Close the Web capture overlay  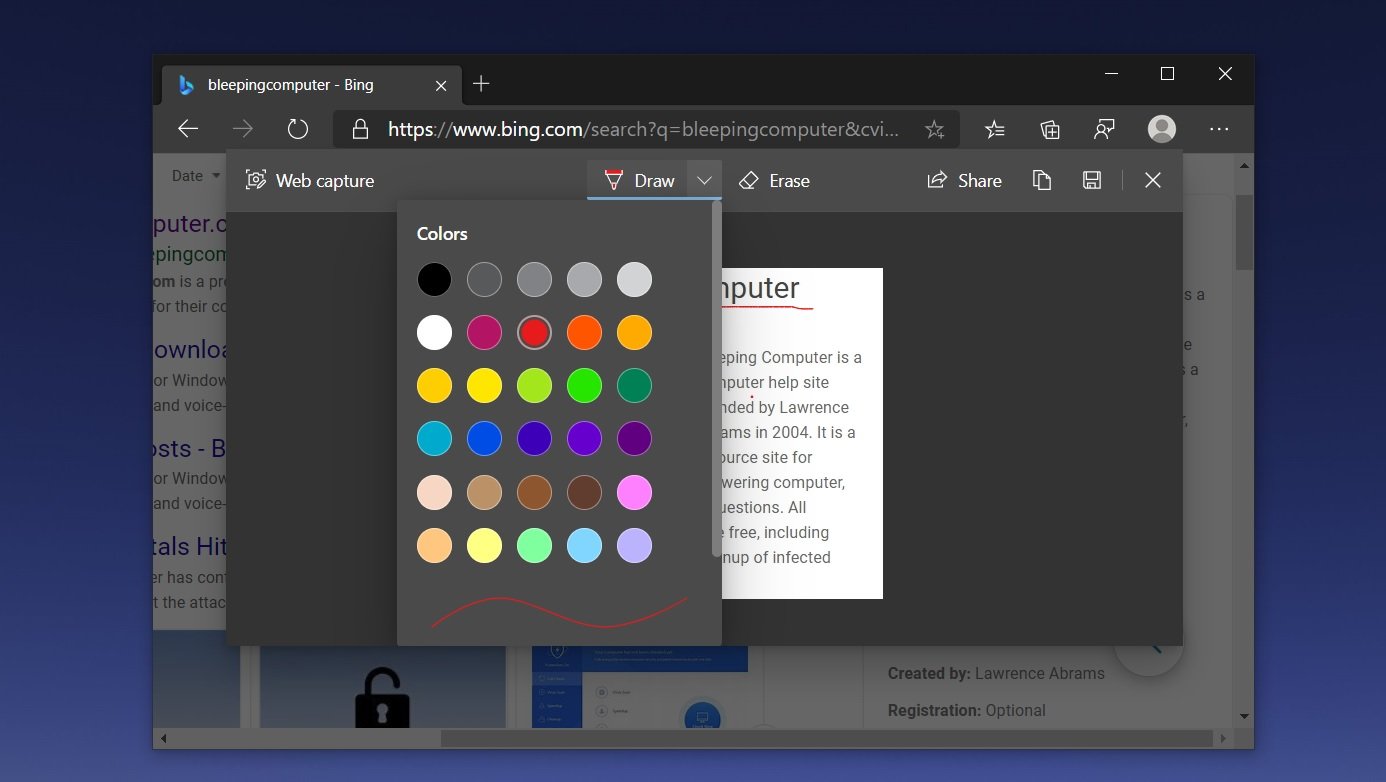(1153, 180)
